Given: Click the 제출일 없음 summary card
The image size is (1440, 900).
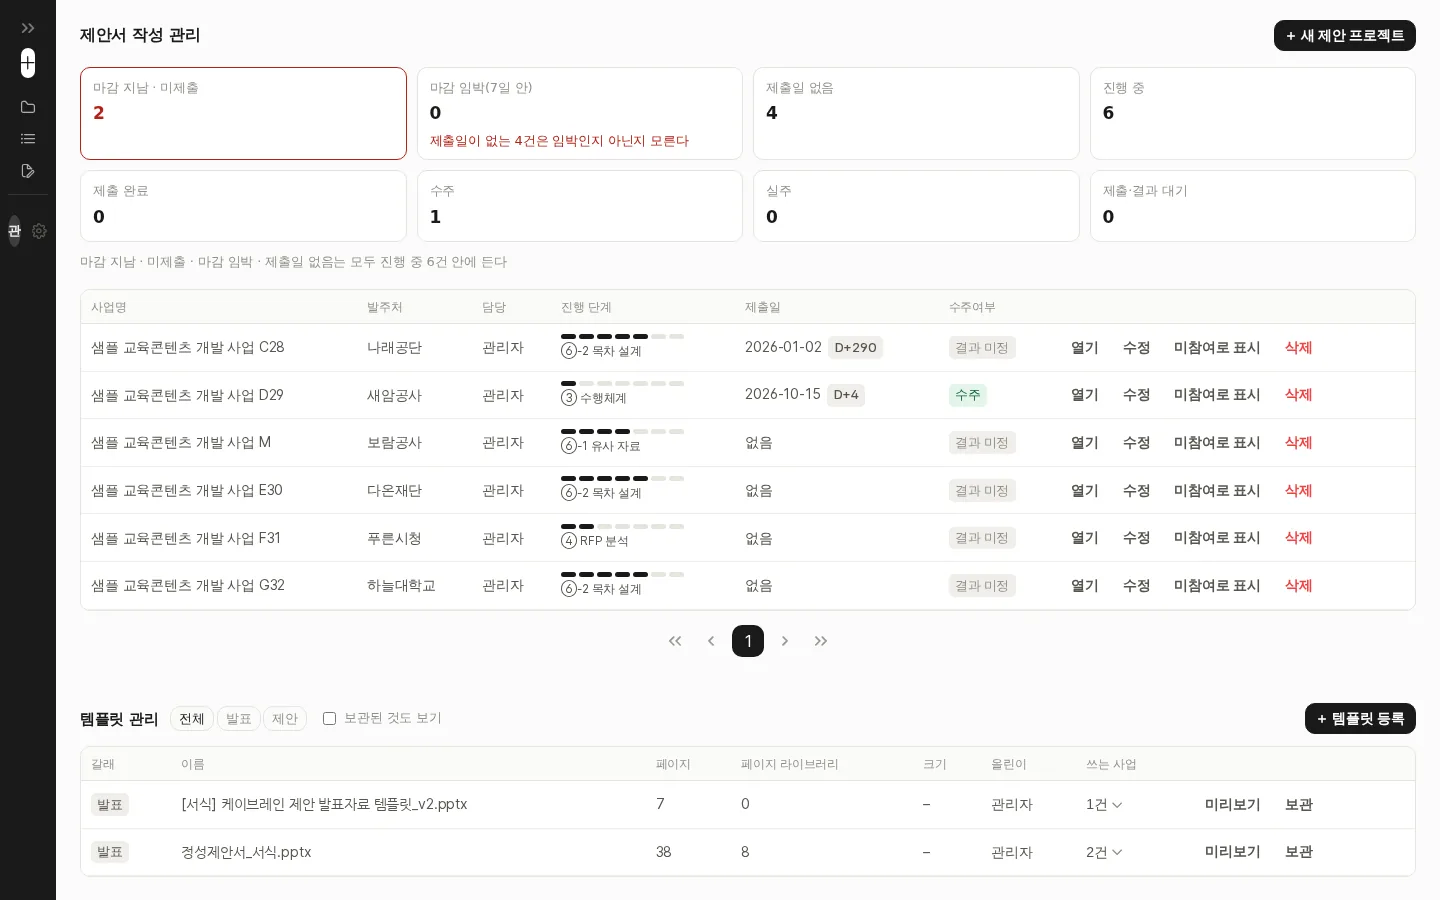Looking at the screenshot, I should (916, 113).
